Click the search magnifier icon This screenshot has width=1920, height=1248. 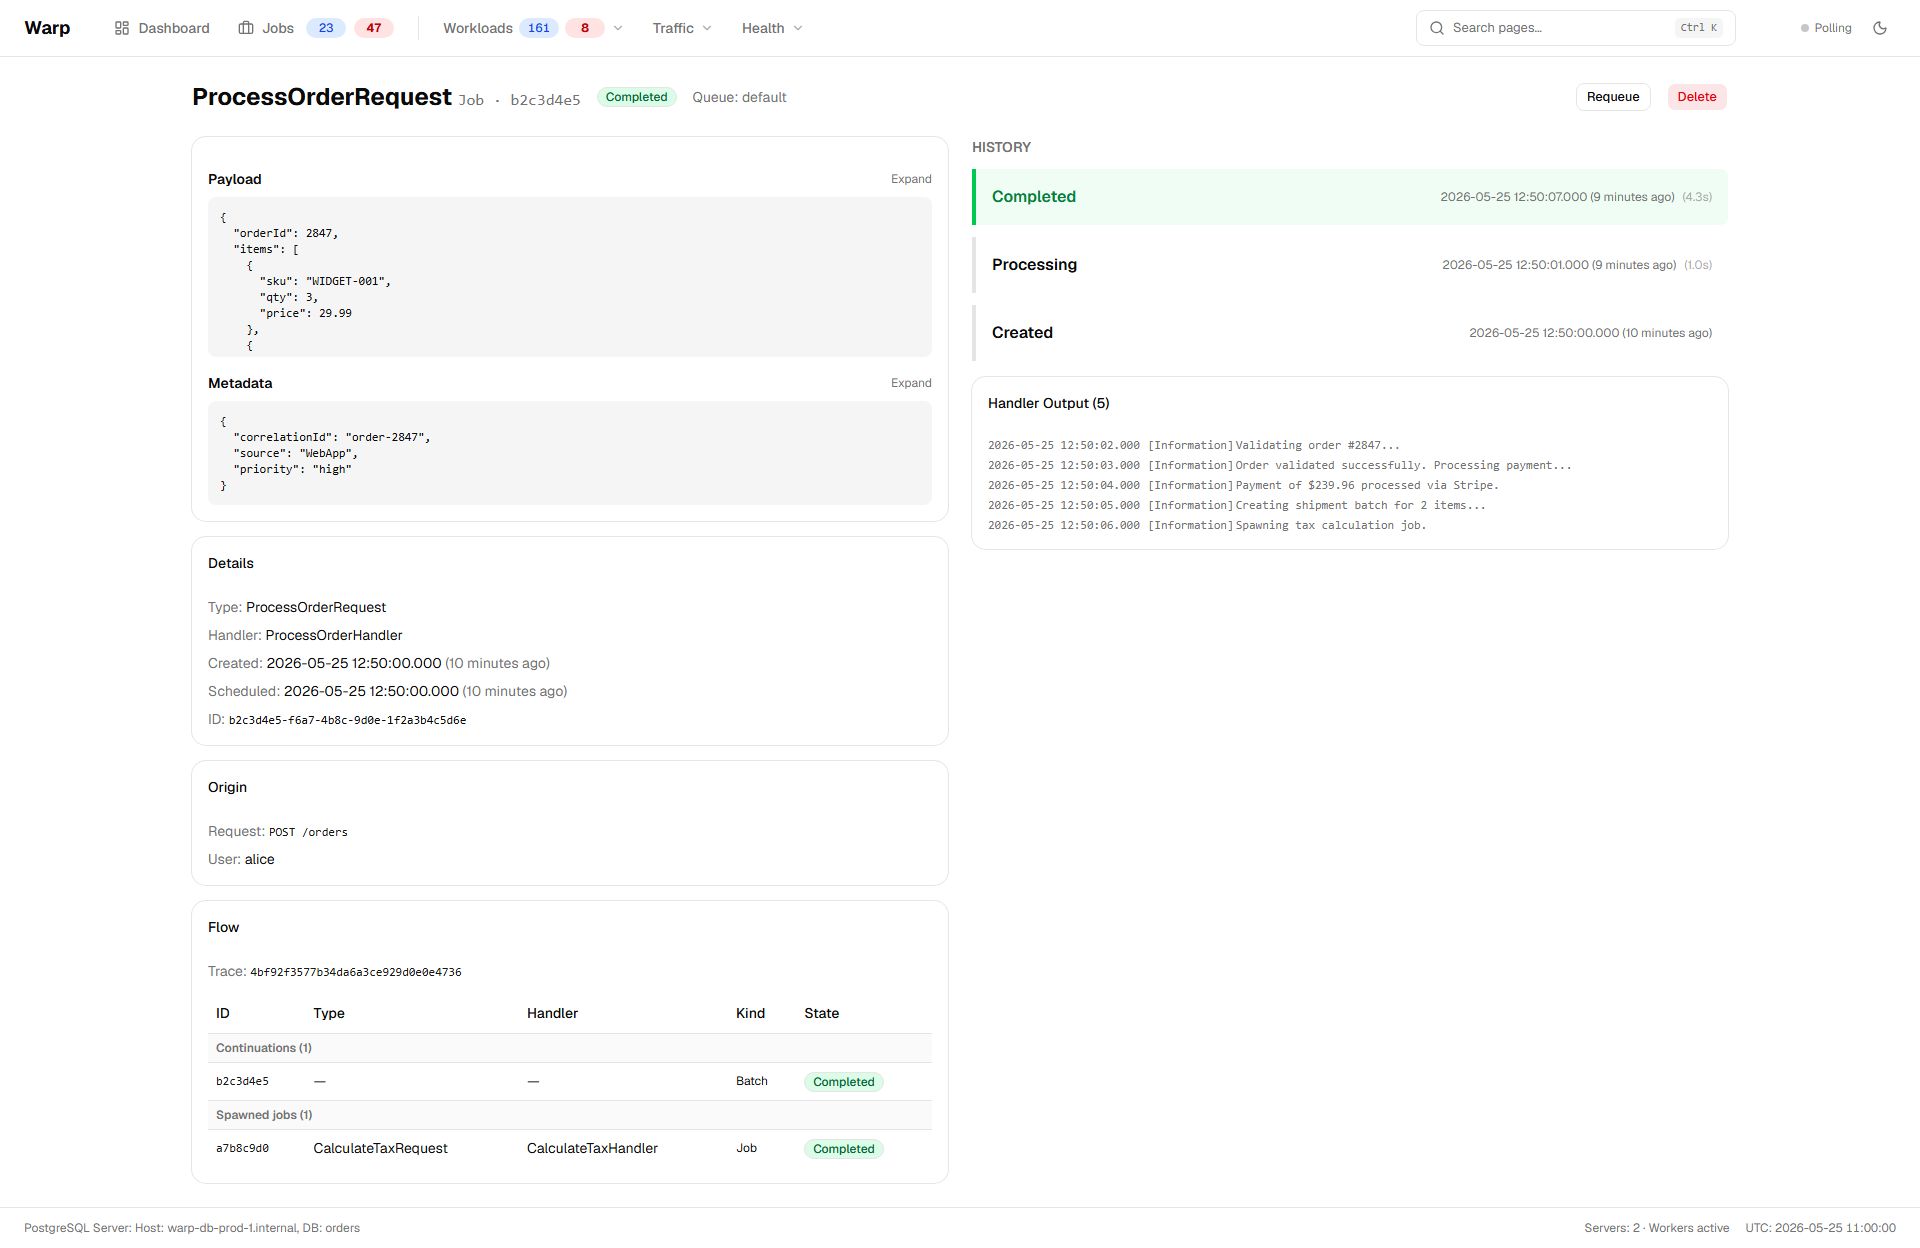pos(1437,28)
